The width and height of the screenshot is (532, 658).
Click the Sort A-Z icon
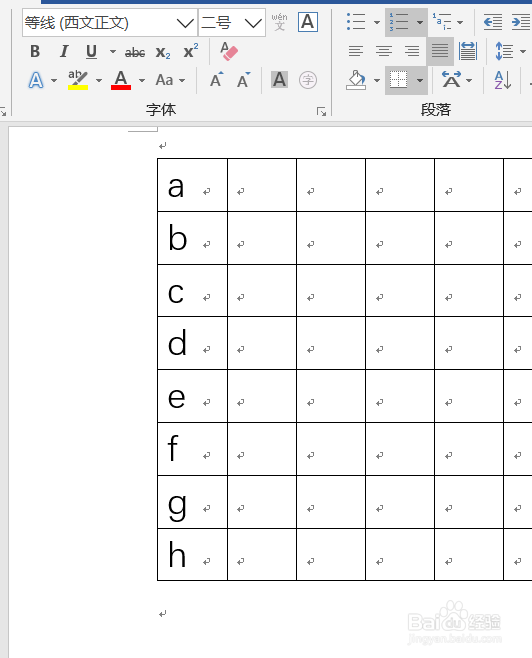[x=503, y=80]
